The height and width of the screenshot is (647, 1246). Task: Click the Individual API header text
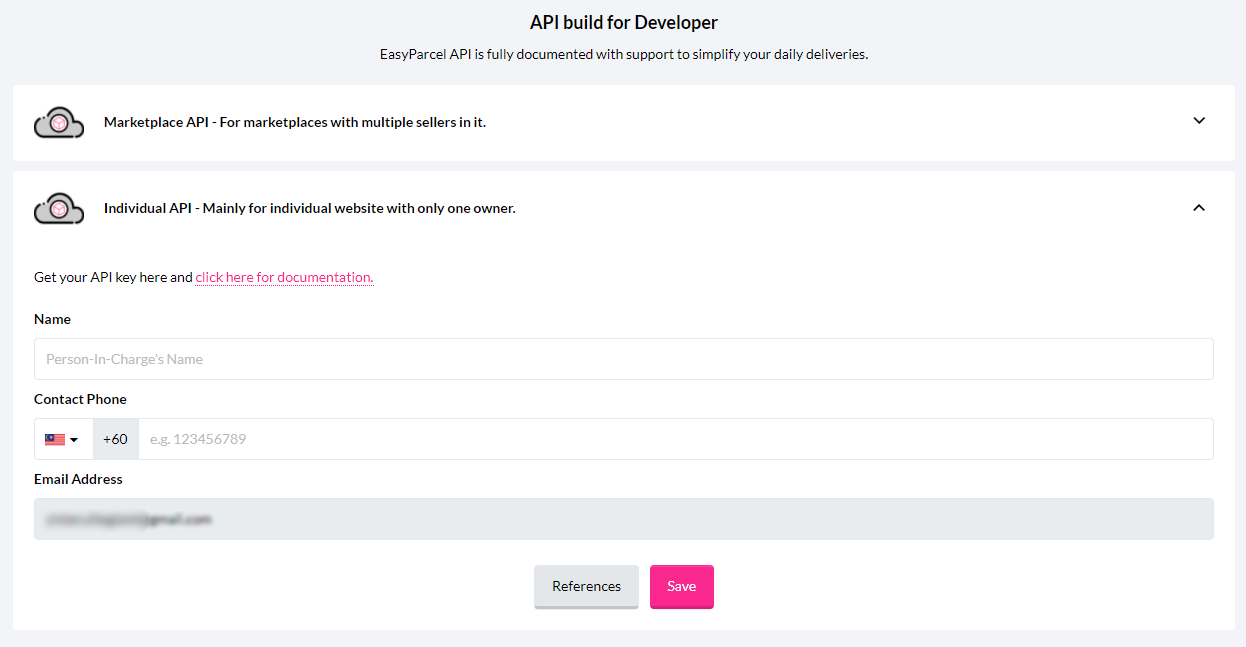click(310, 208)
